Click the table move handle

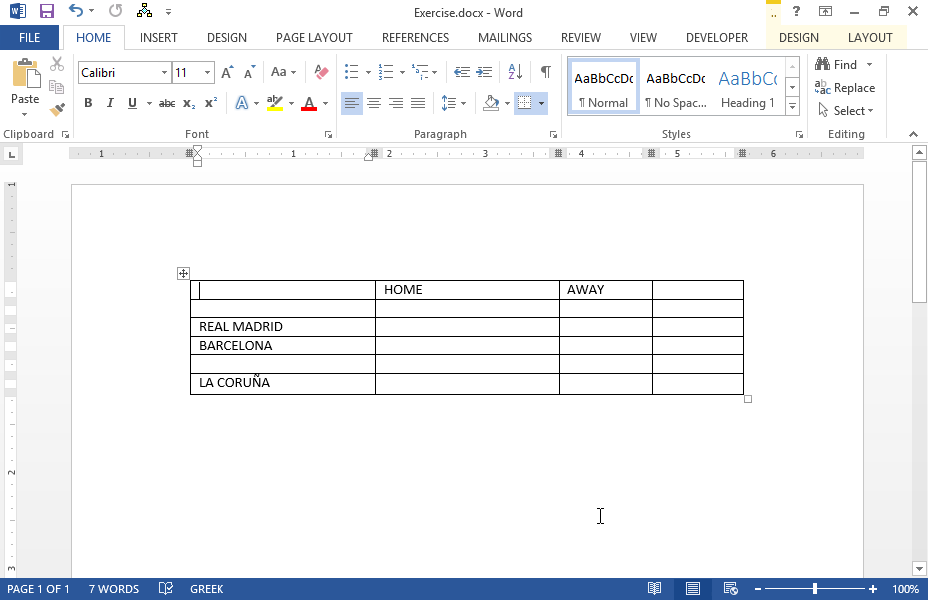[x=183, y=273]
